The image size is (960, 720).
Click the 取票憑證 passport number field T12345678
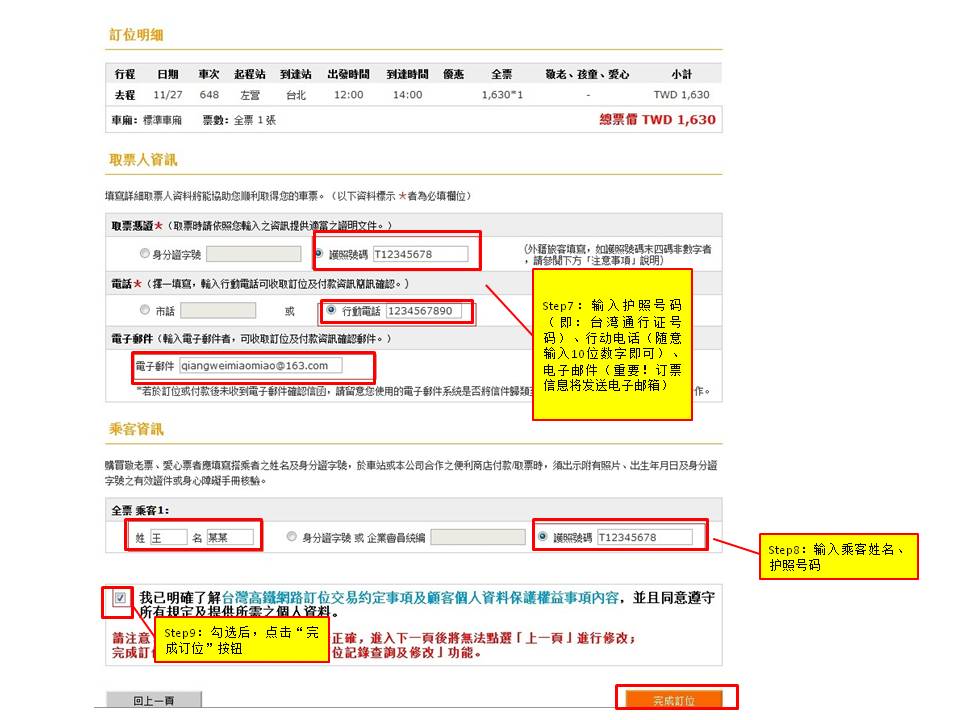419,254
